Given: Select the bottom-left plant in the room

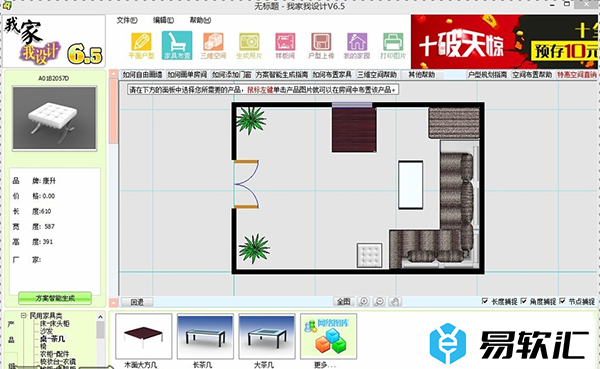Looking at the screenshot, I should (x=254, y=249).
